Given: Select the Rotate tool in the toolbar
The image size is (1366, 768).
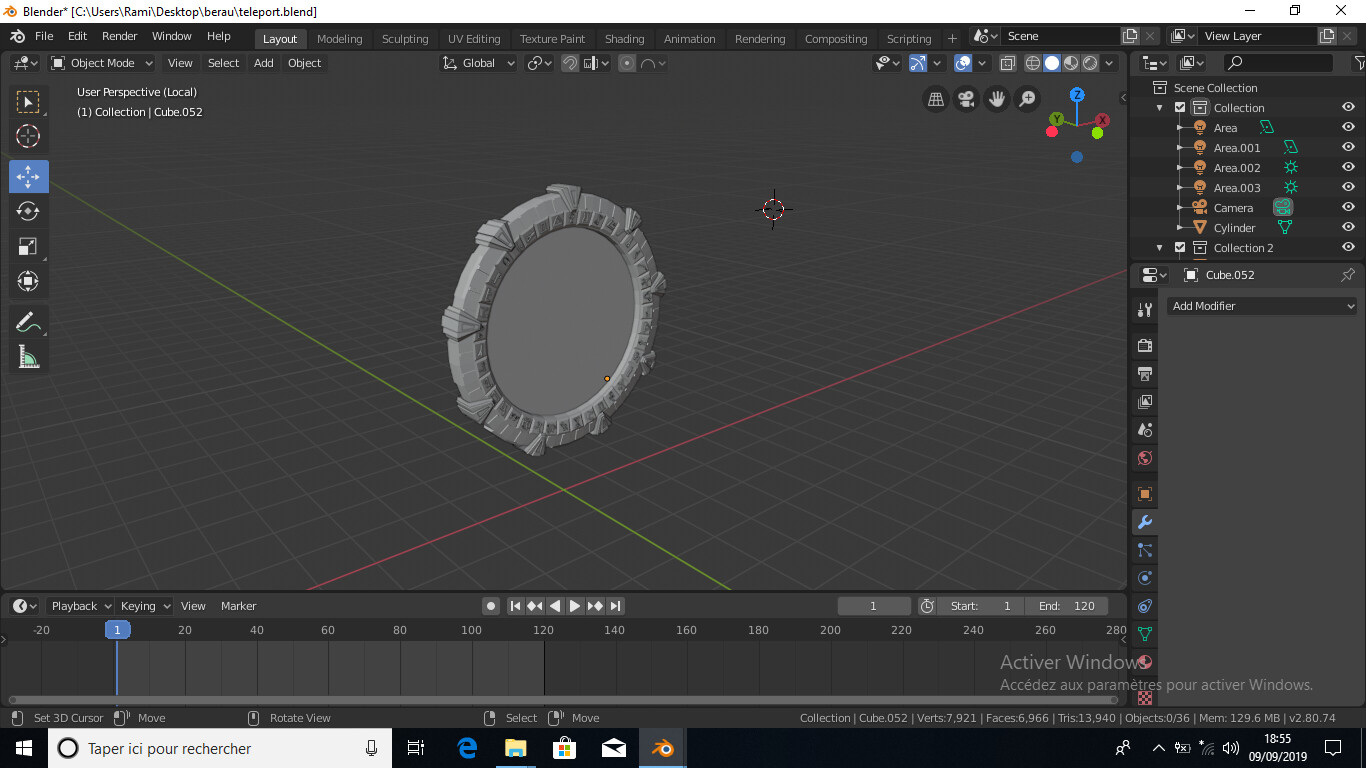Looking at the screenshot, I should 28,211.
